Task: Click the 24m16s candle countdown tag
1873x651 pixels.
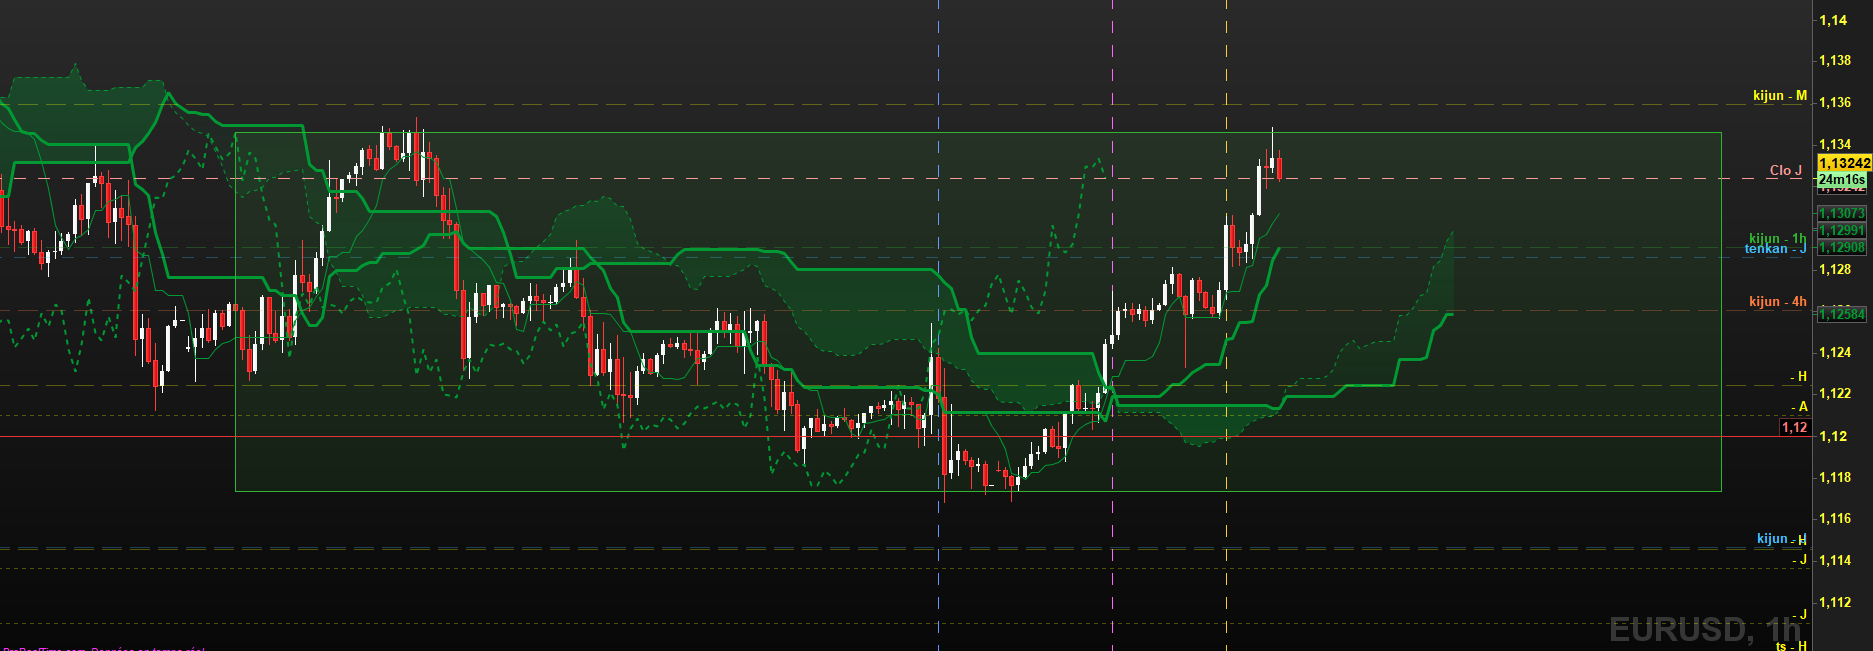Action: pyautogui.click(x=1841, y=180)
